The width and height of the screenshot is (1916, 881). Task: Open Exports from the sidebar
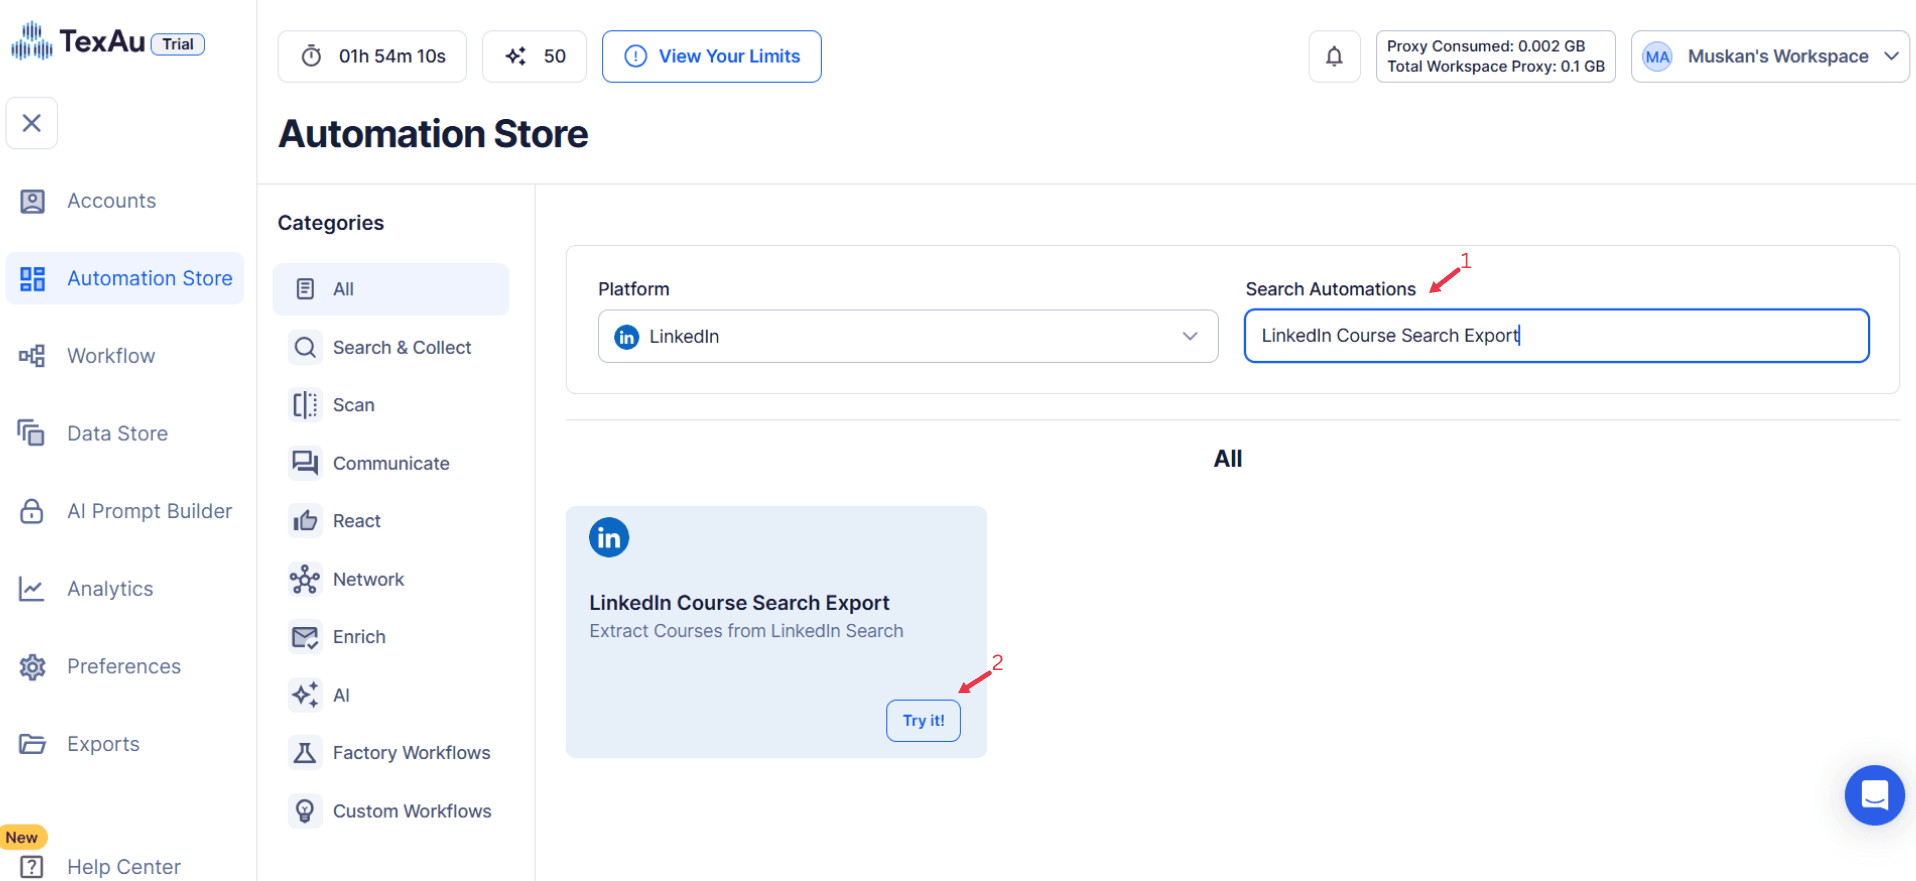click(x=103, y=744)
